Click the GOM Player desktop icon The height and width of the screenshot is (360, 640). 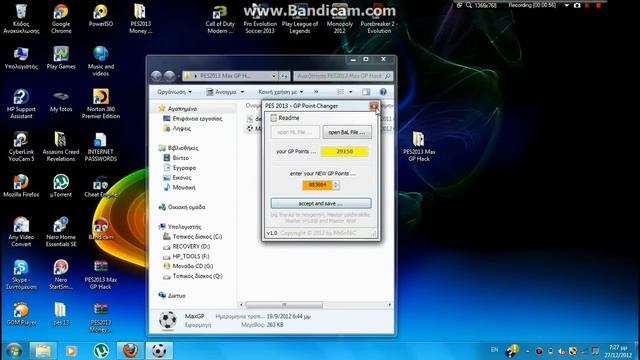click(x=21, y=314)
